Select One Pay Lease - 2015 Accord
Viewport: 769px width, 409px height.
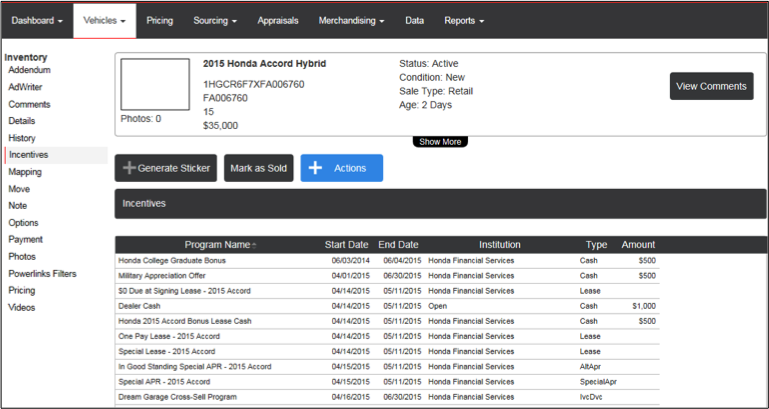click(x=387, y=337)
